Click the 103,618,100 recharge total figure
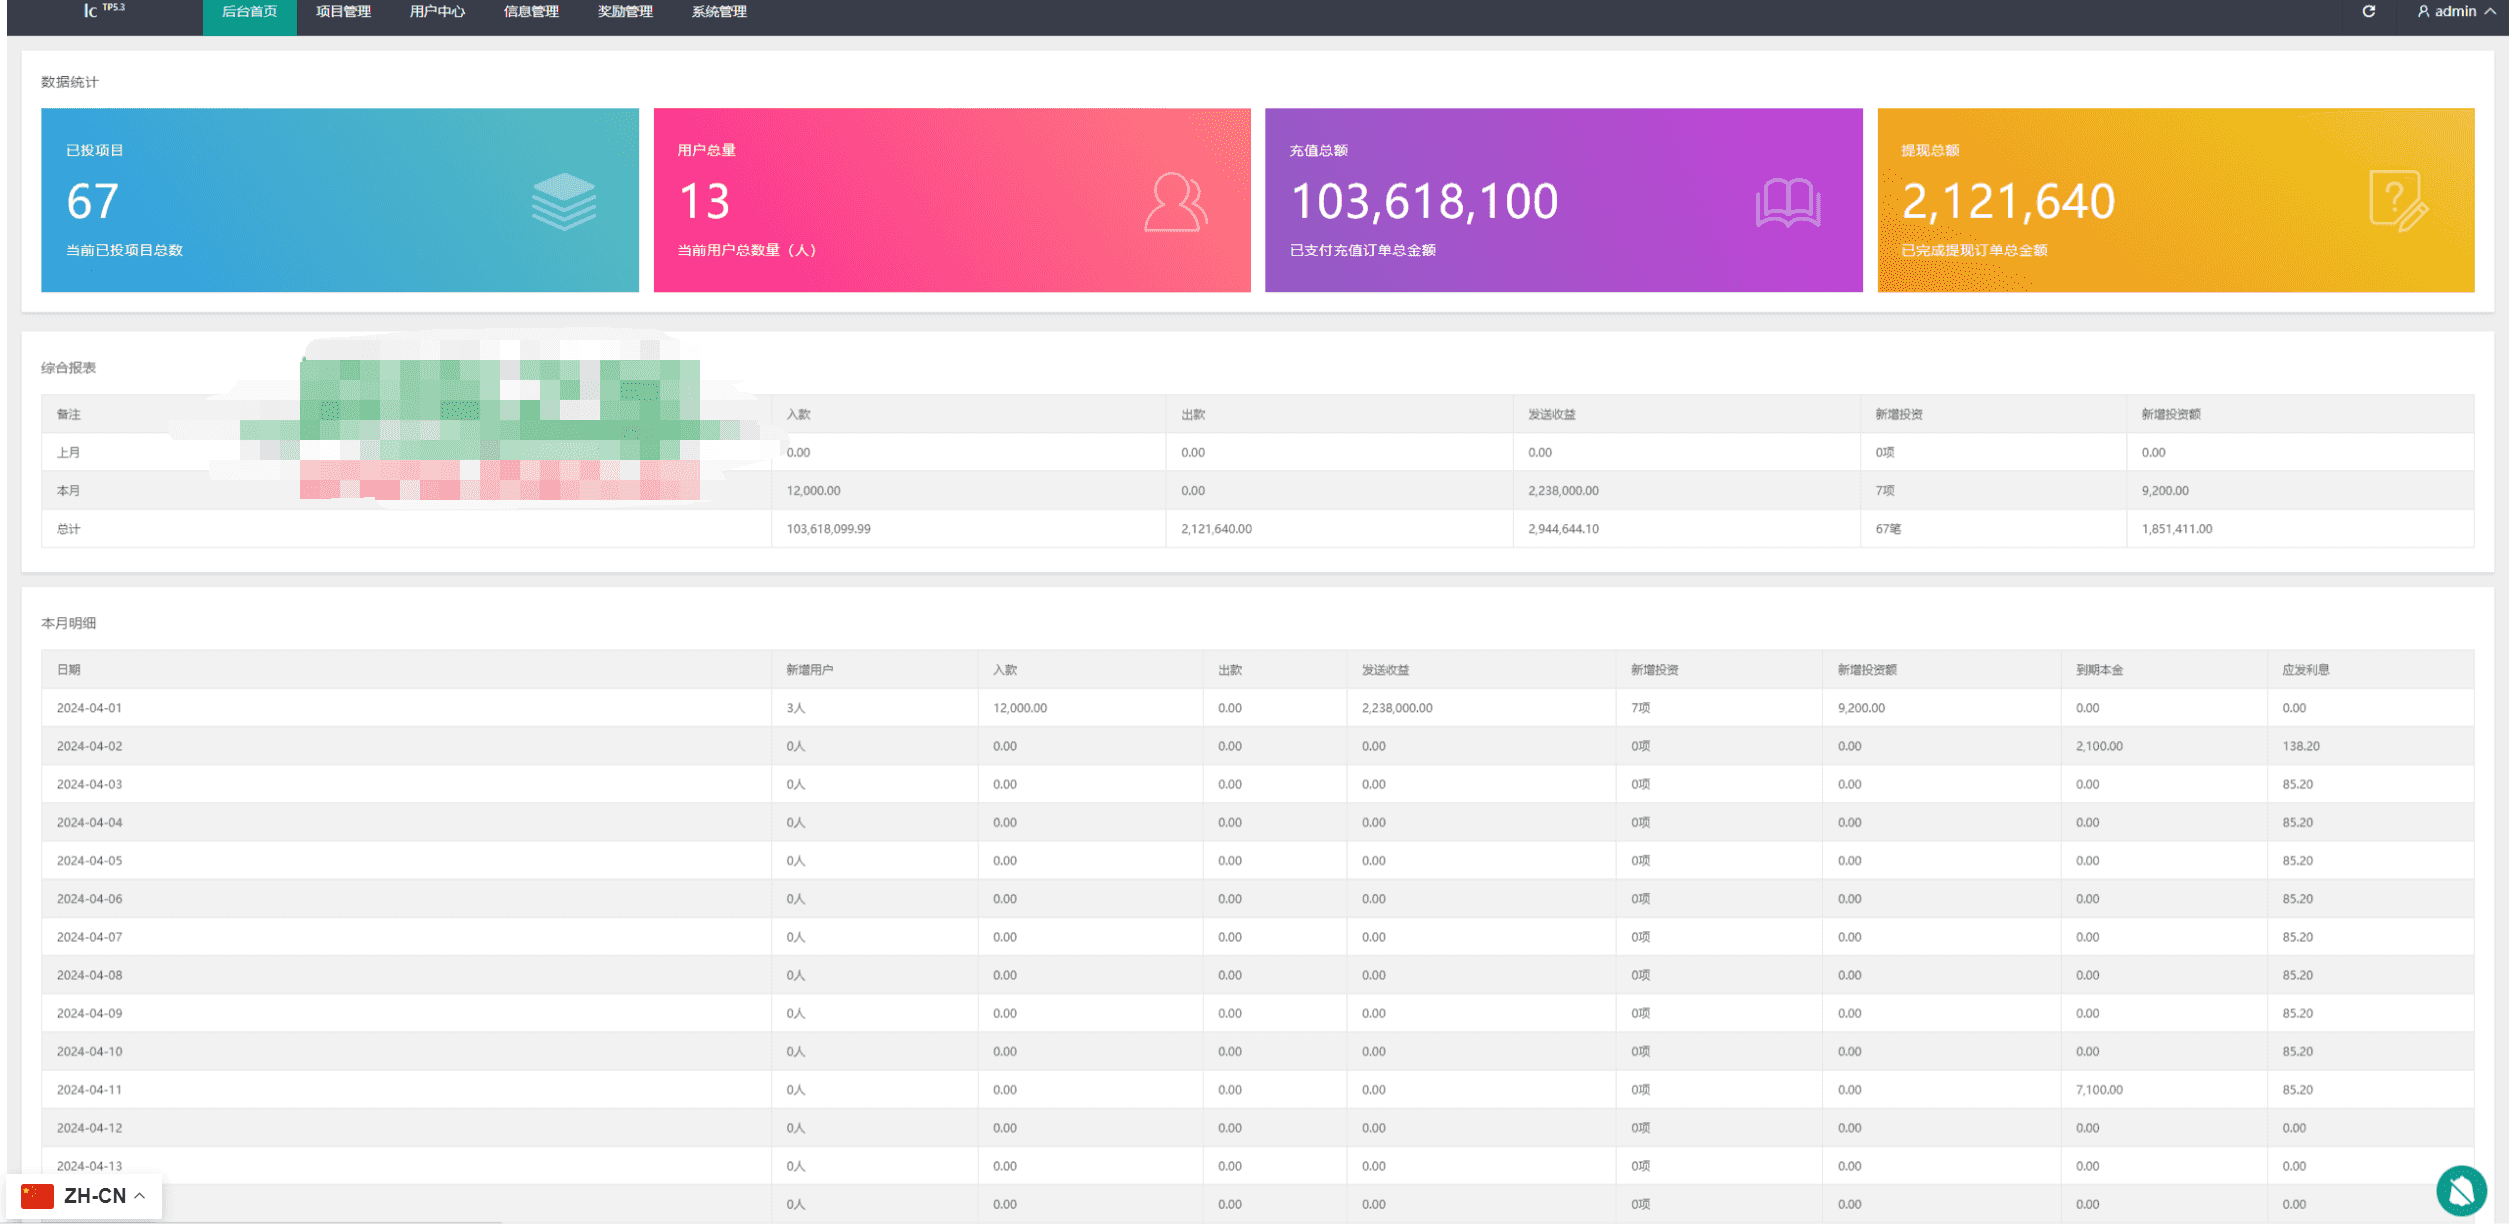 1424,202
